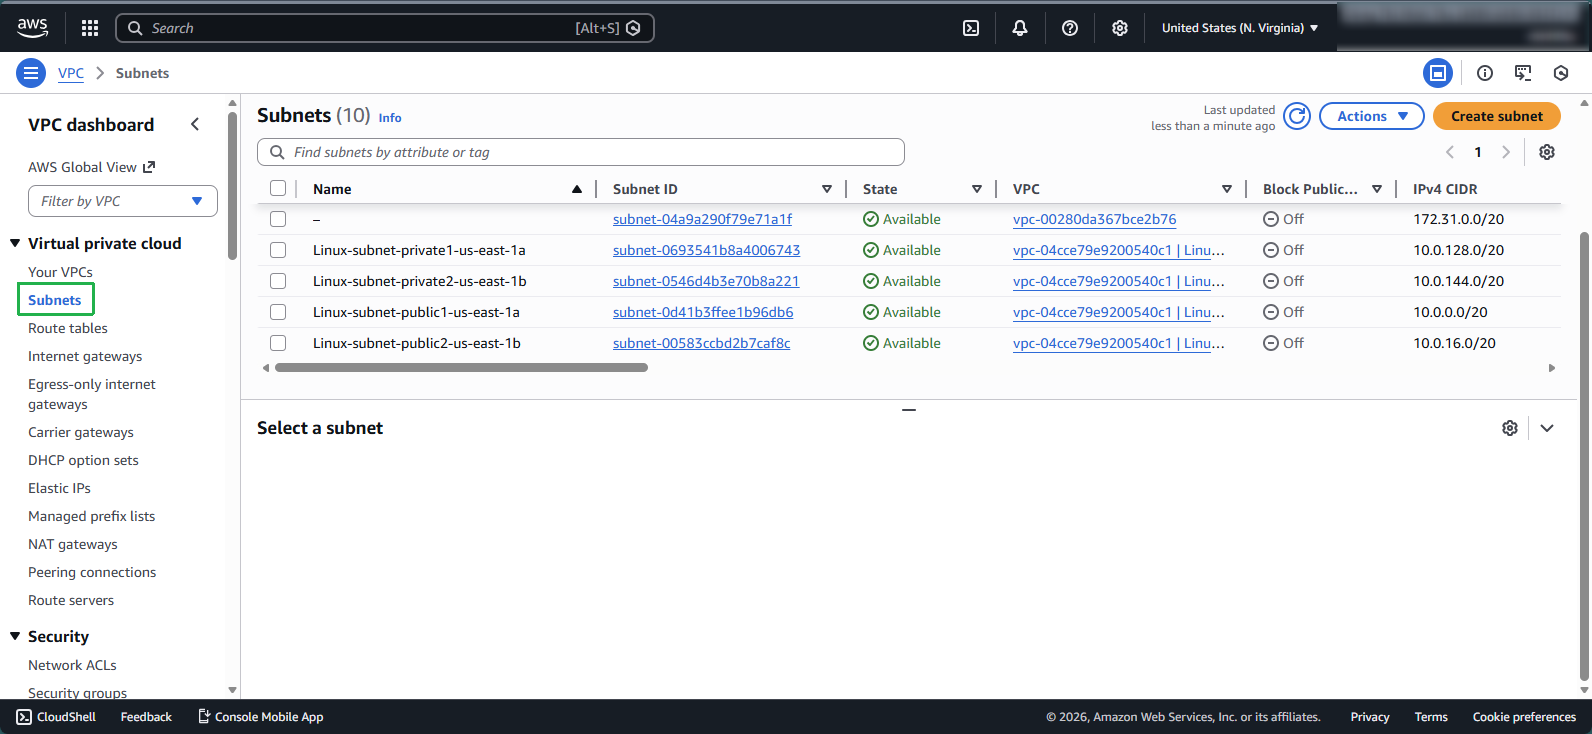
Task: Open the tutorials panel icon
Action: [1523, 73]
